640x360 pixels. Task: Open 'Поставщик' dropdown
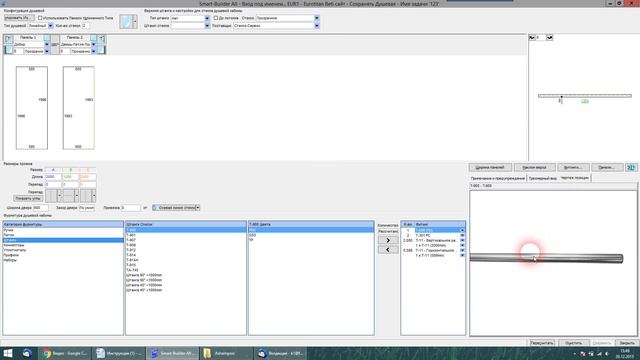click(317, 26)
